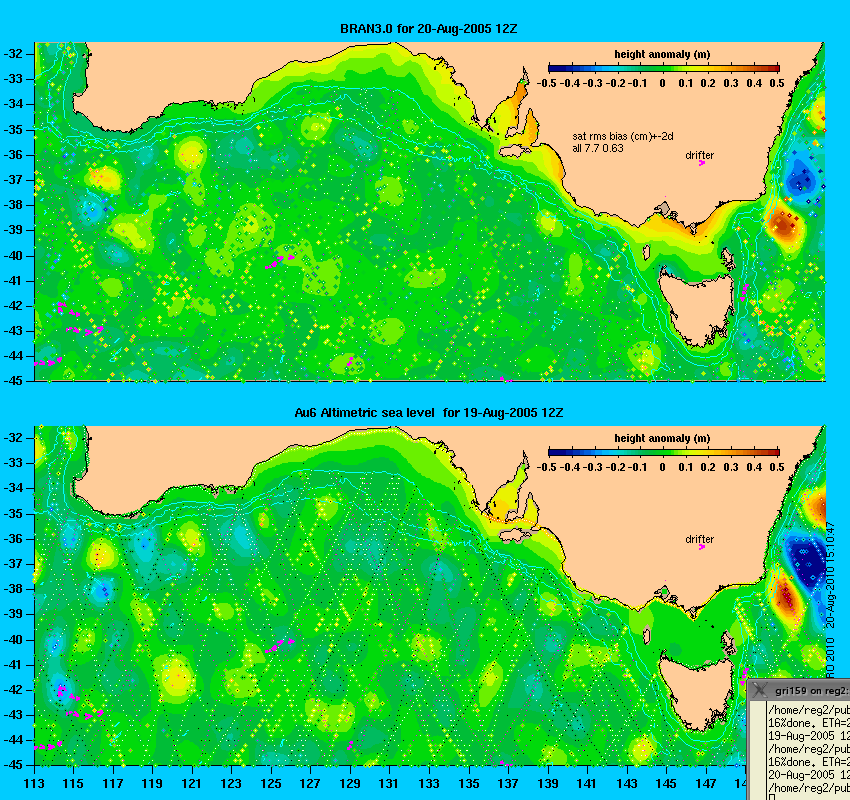This screenshot has height=800, width=850.
Task: Select the 'gri159 on reg2:' terminal title bar
Action: (x=799, y=690)
